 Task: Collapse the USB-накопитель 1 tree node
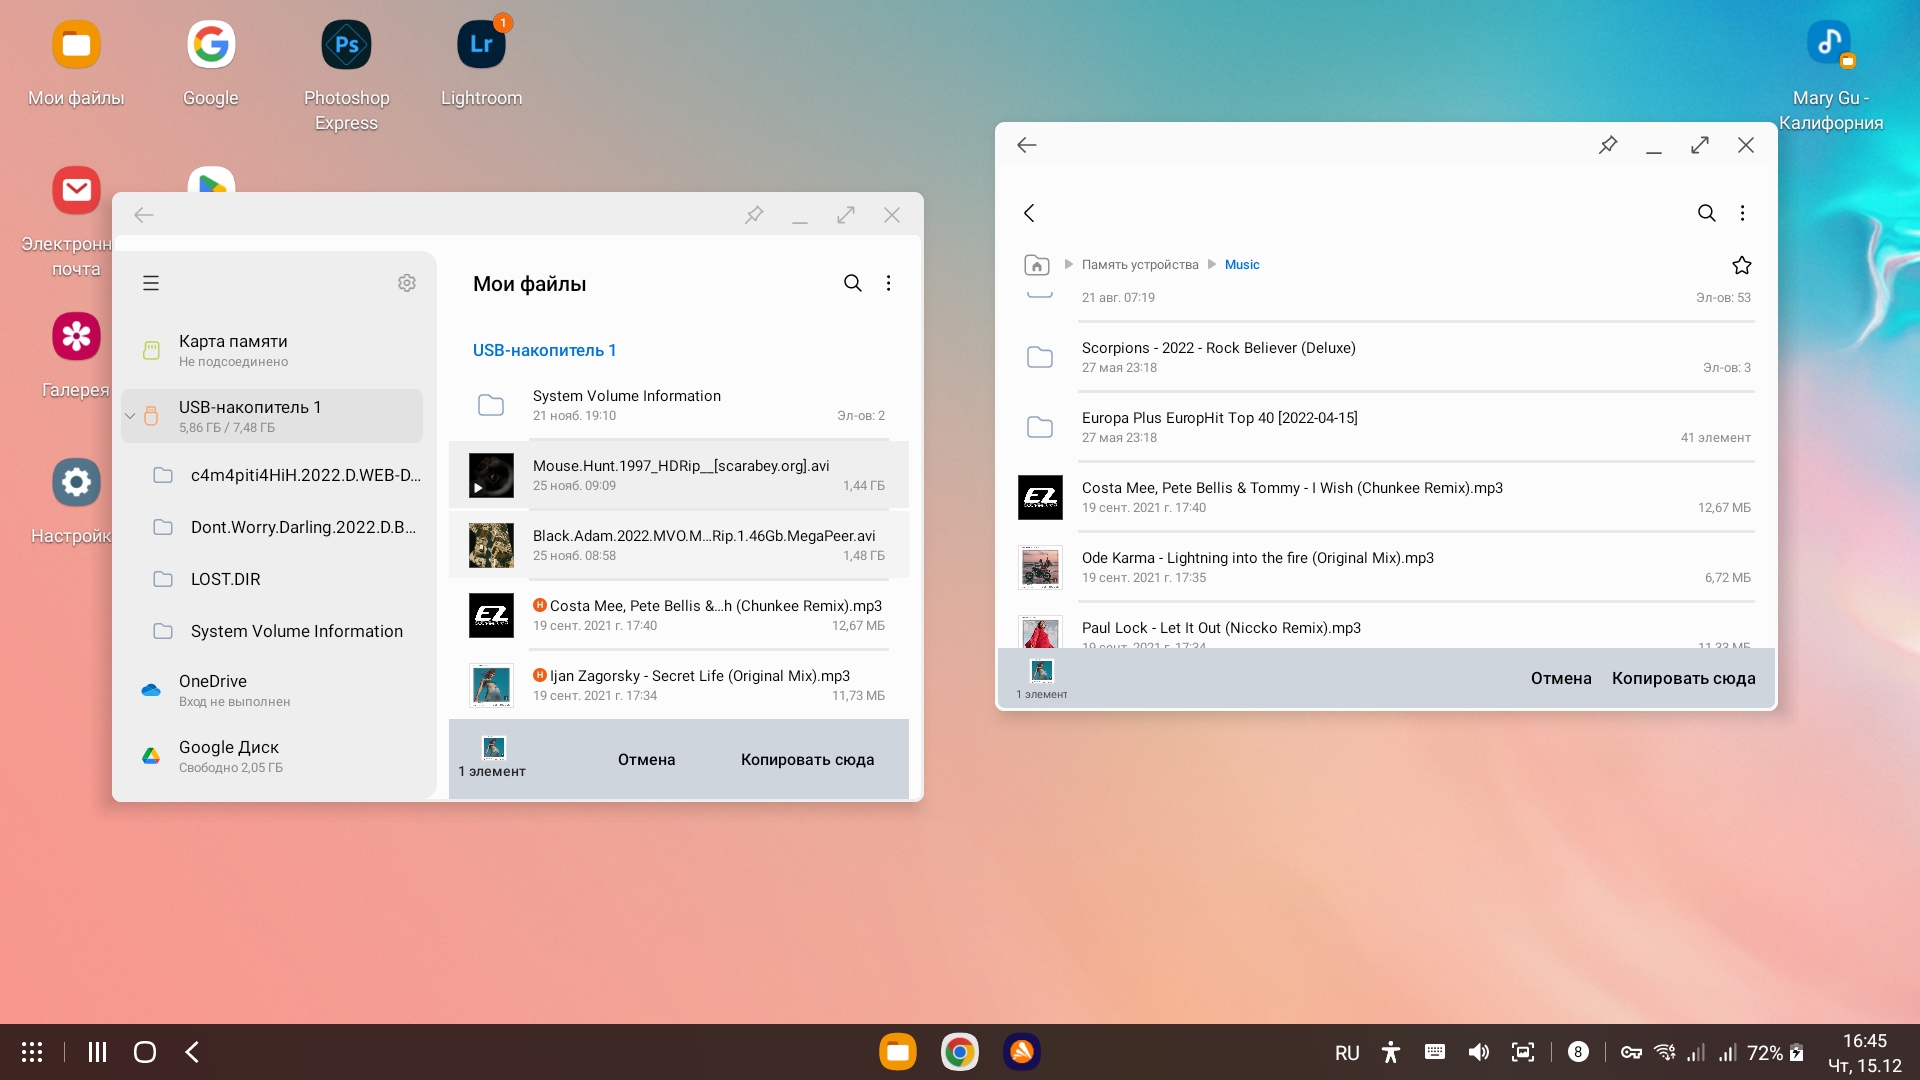[130, 416]
